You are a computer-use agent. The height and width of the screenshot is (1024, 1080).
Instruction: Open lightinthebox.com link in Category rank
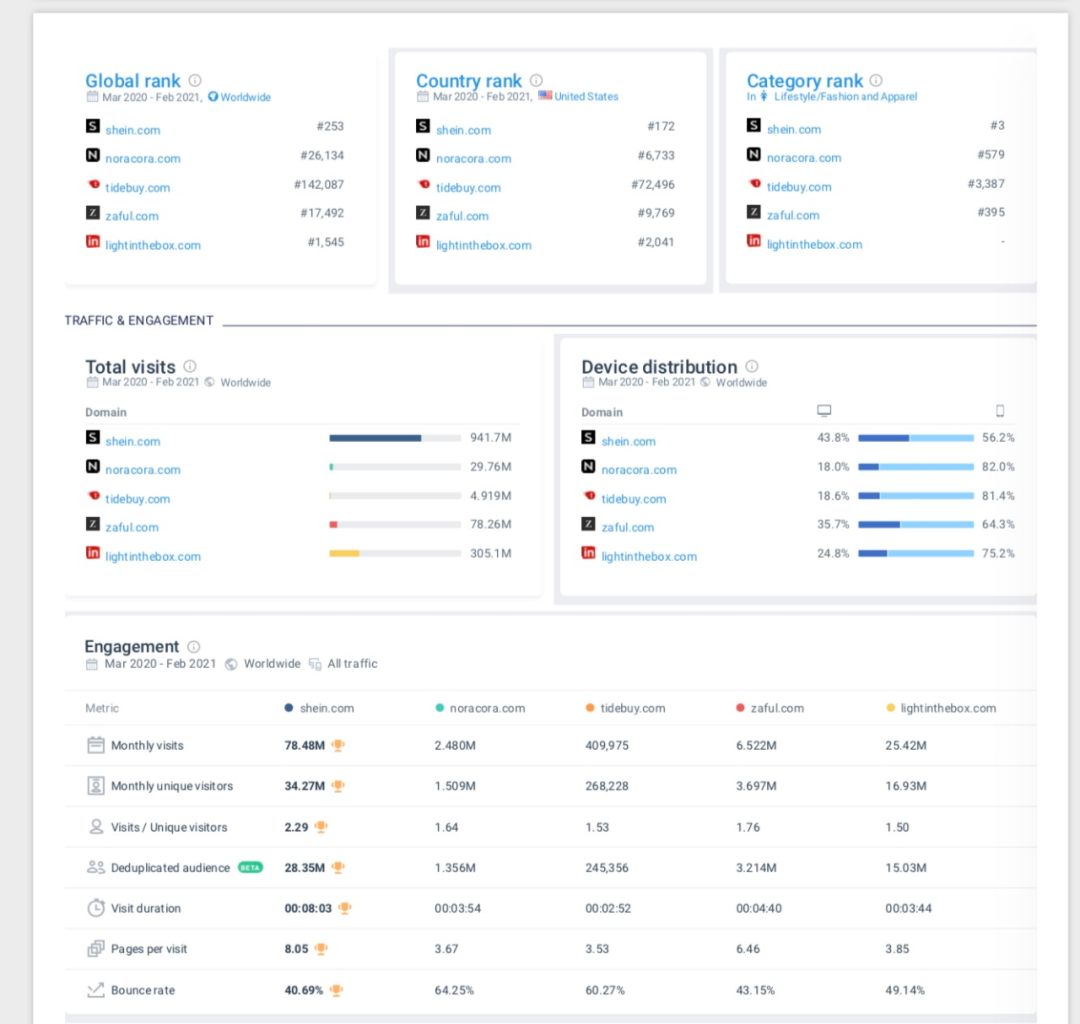814,244
